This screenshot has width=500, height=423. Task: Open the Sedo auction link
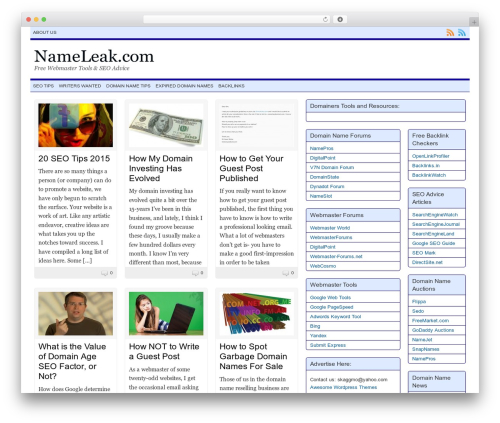418,311
